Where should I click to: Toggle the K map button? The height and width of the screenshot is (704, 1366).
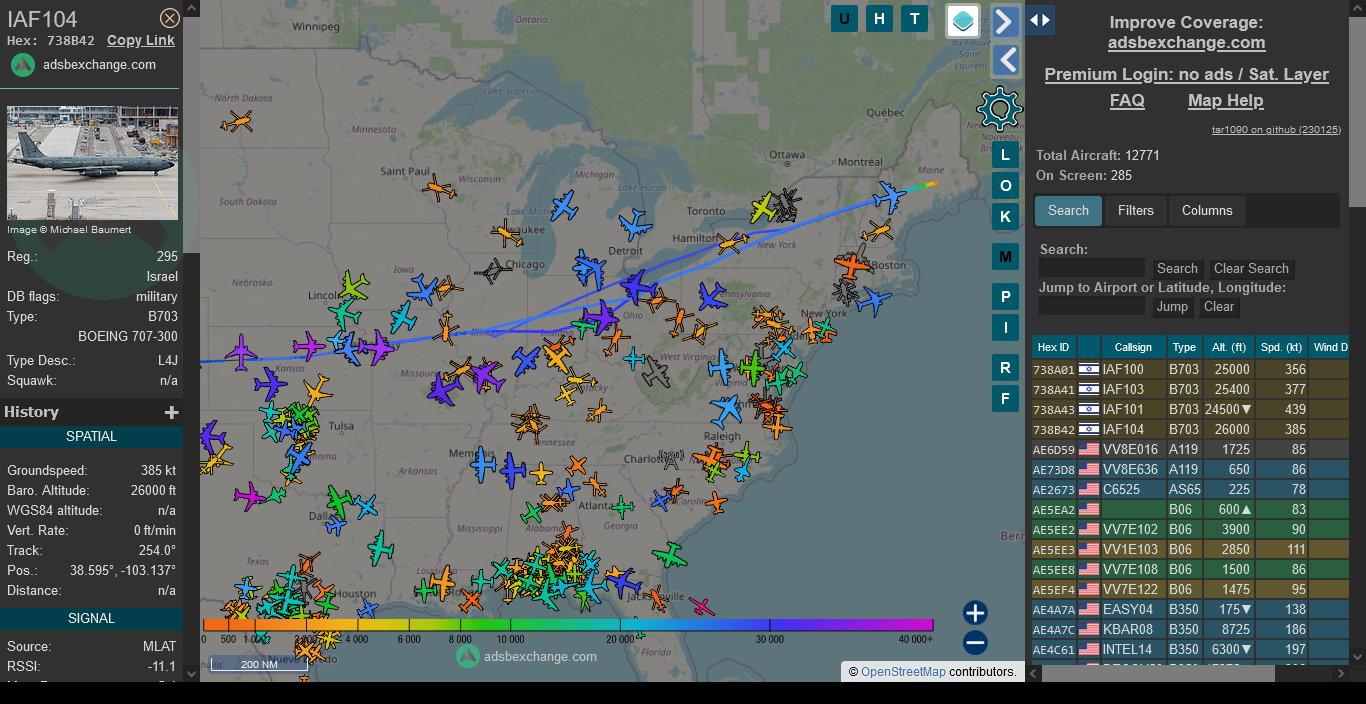coord(1005,216)
